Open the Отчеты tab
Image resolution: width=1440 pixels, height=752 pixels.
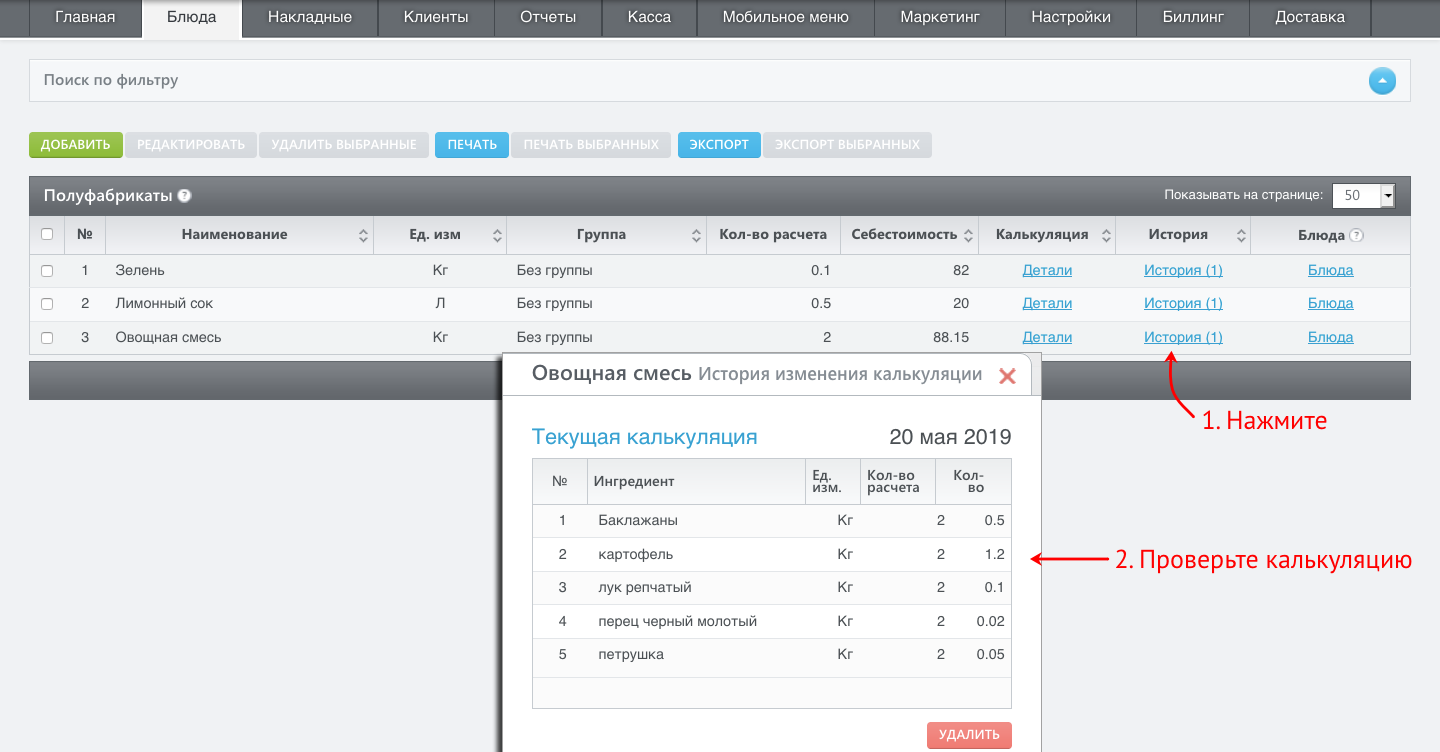548,17
